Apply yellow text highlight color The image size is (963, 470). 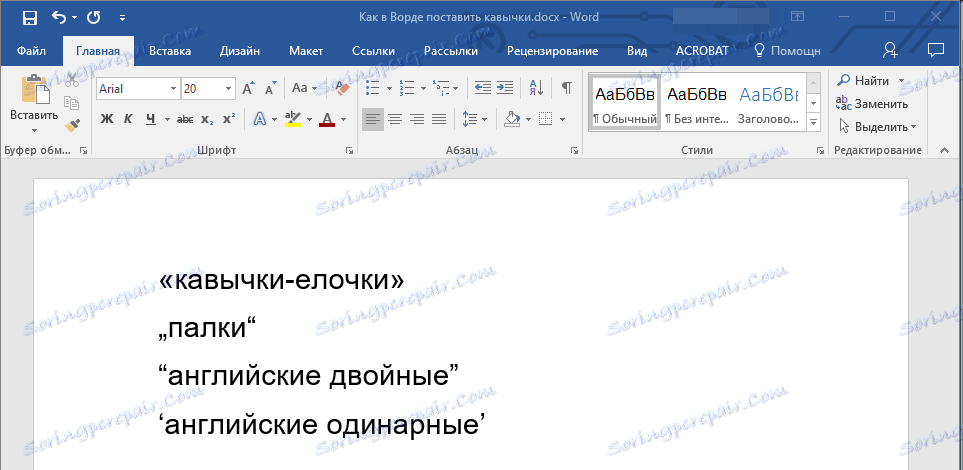(x=293, y=119)
